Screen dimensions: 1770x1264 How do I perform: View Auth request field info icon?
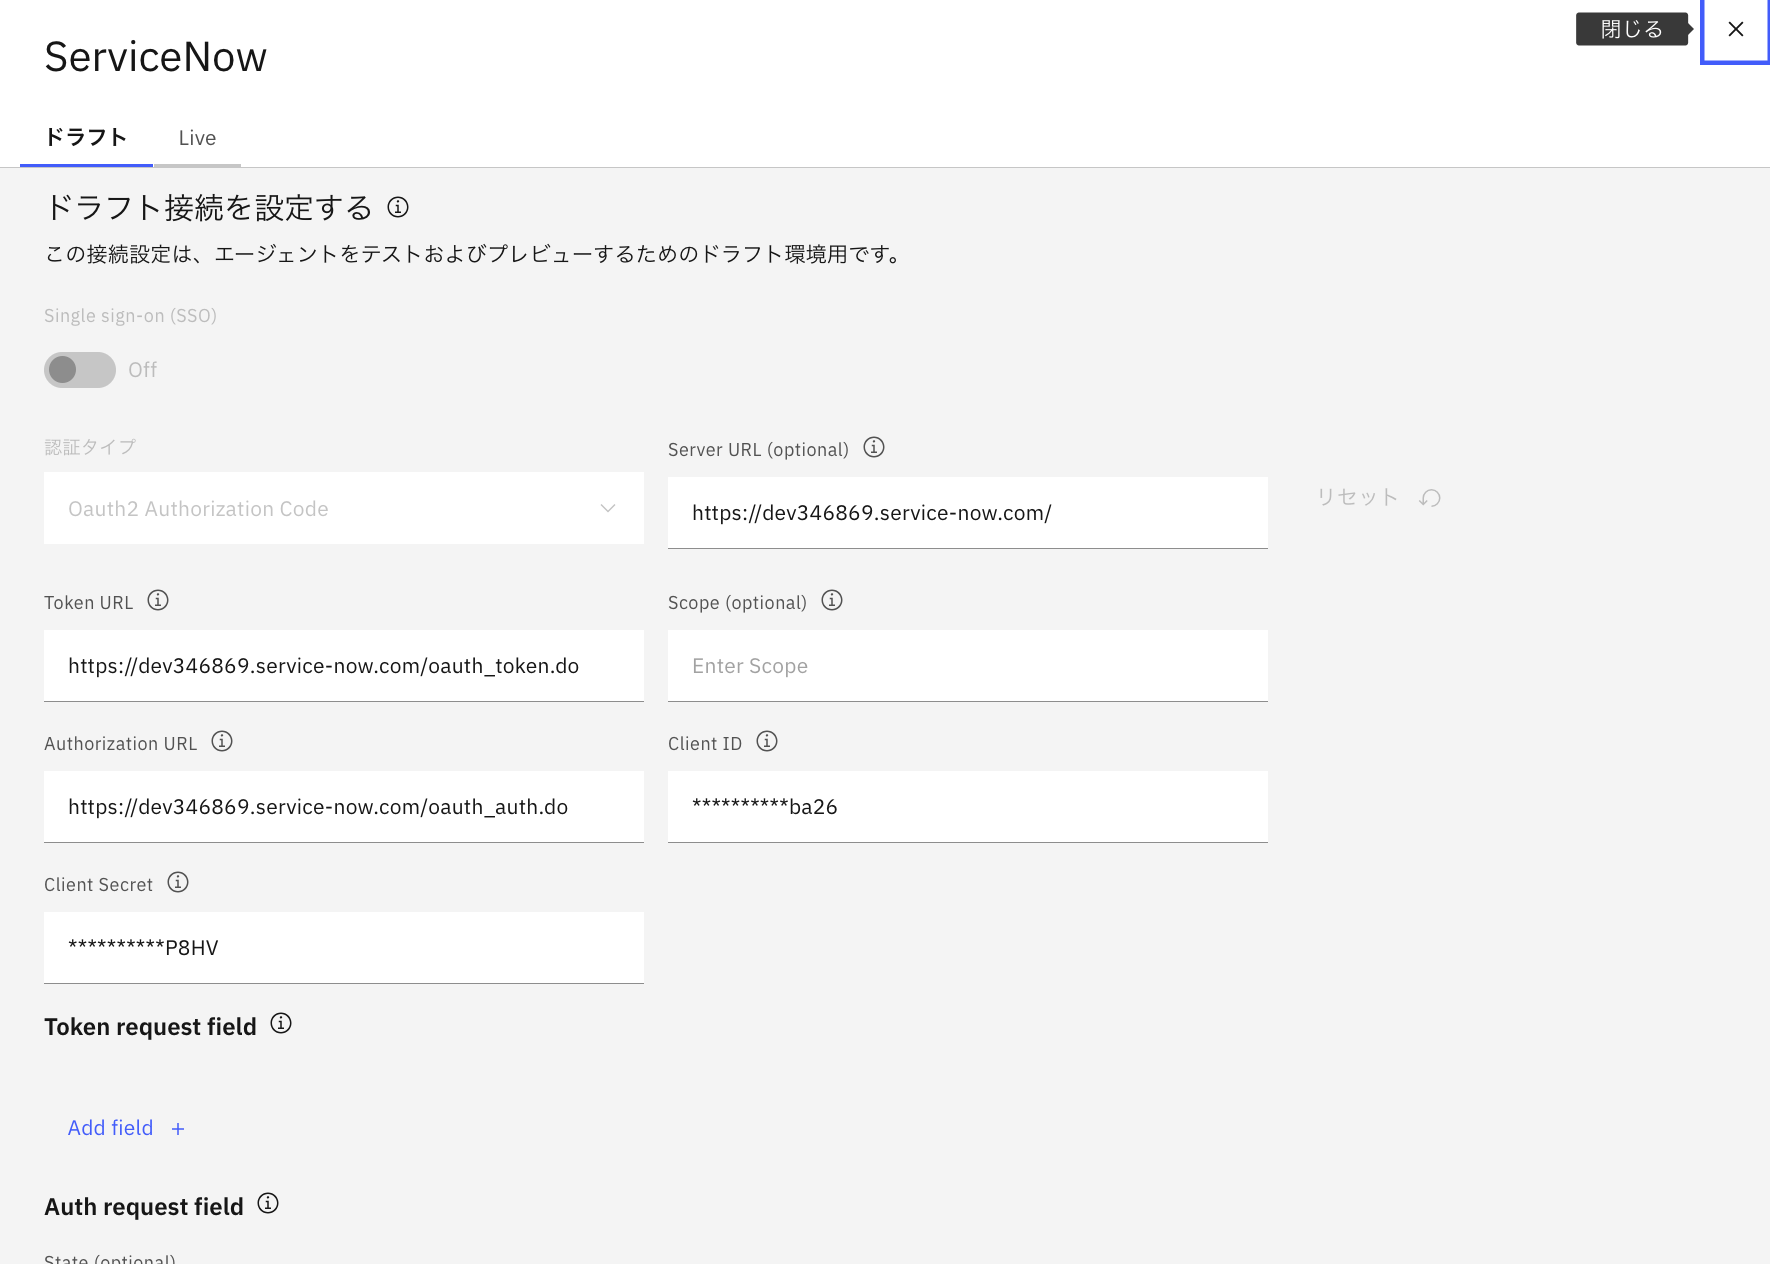coord(267,1204)
